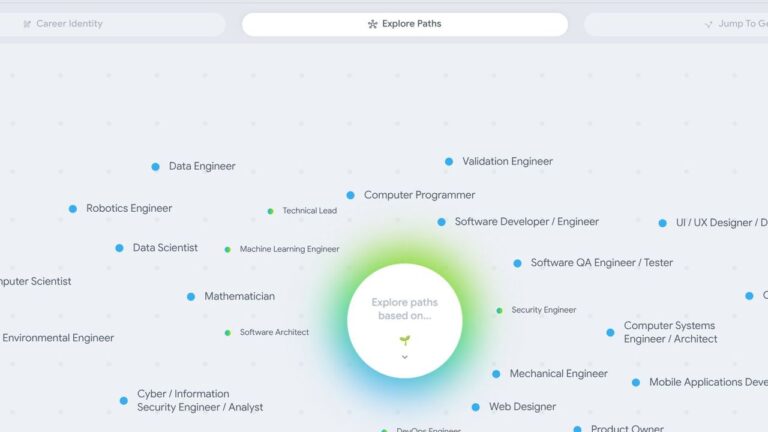Click the green dot next to Technical Lead
The width and height of the screenshot is (768, 432).
click(270, 211)
